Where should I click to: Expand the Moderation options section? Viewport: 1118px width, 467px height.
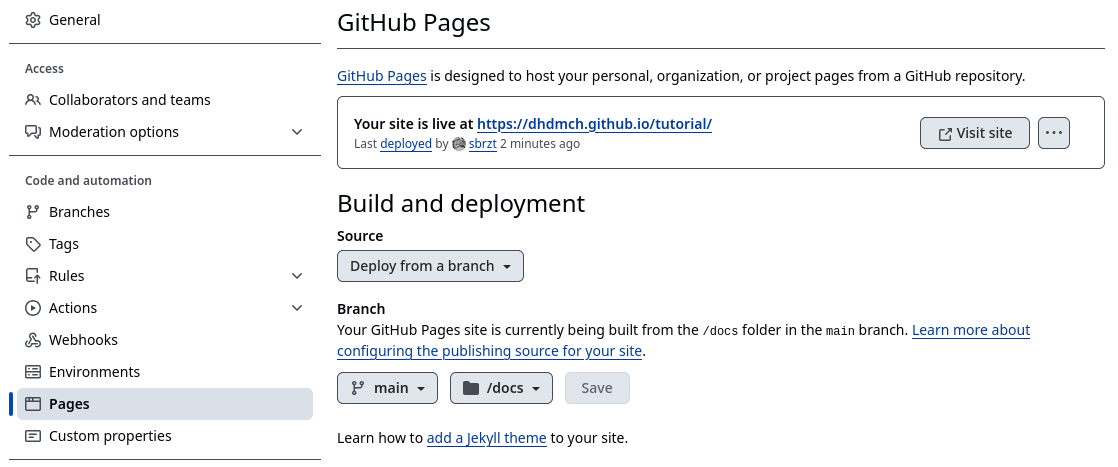[x=297, y=132]
